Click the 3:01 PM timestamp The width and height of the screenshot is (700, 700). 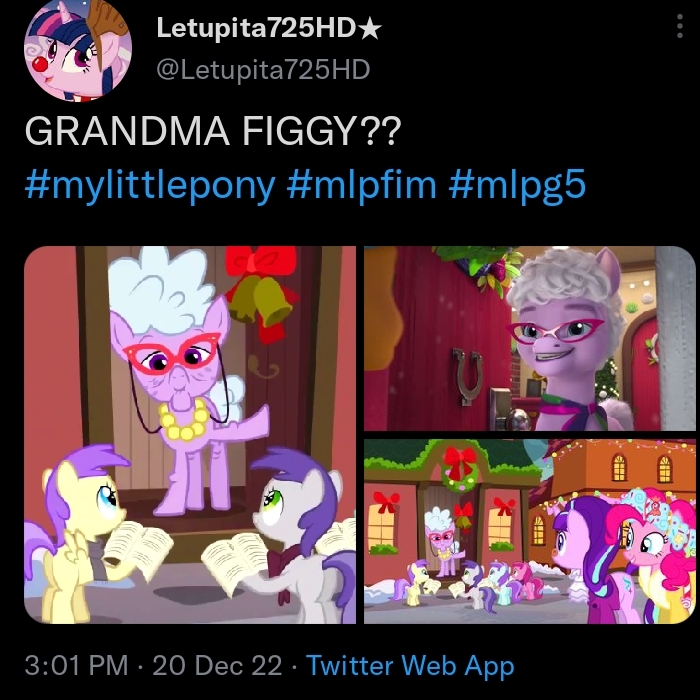76,665
